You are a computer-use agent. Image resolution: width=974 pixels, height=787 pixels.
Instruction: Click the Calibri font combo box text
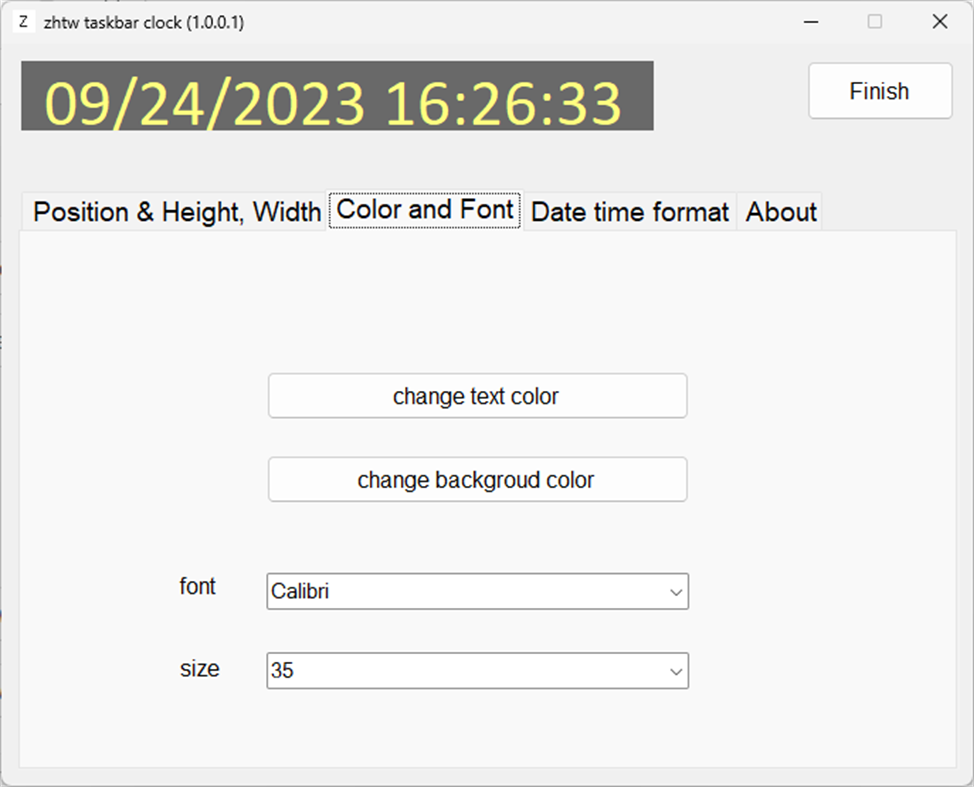300,591
